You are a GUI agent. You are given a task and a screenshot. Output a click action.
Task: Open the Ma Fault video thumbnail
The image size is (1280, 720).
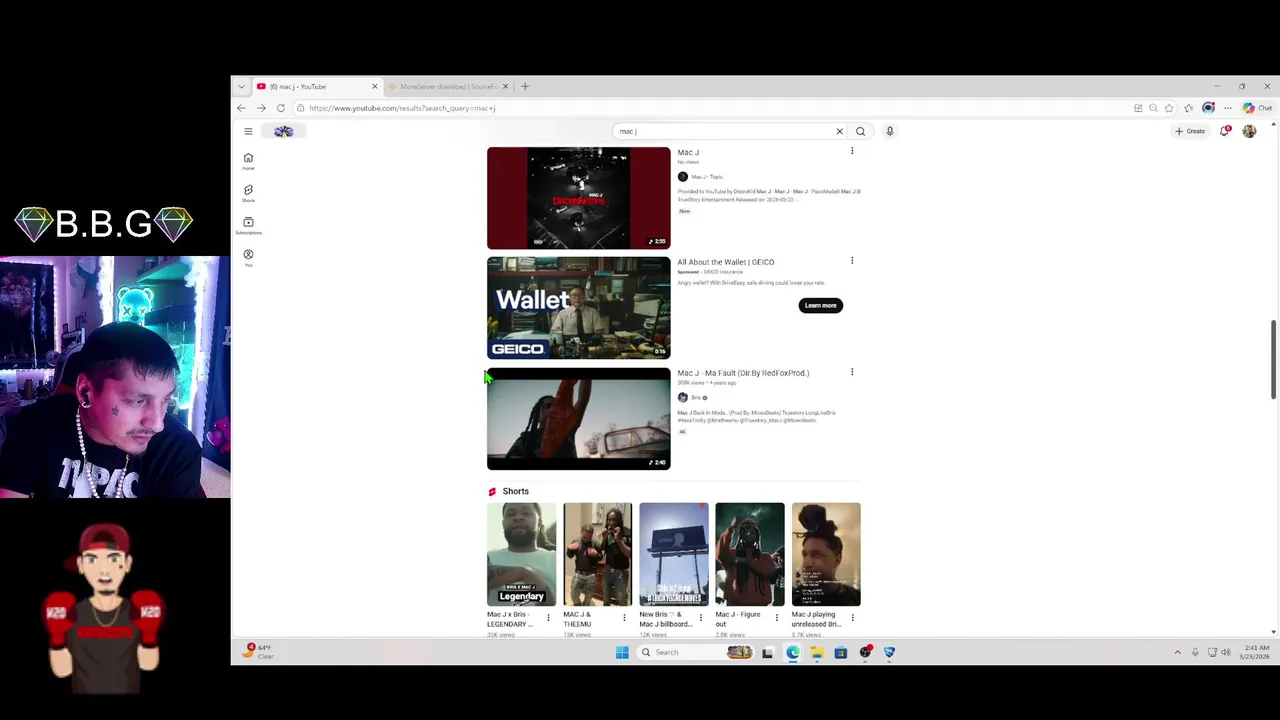pos(578,419)
